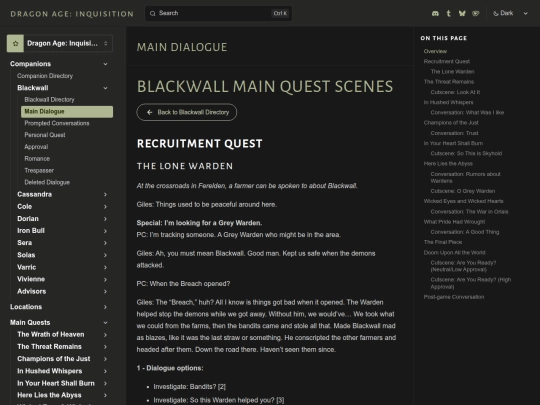Screen dimensions: 540x405
Task: Open In Hushed Whispers in sidebar
Action: 50,371
